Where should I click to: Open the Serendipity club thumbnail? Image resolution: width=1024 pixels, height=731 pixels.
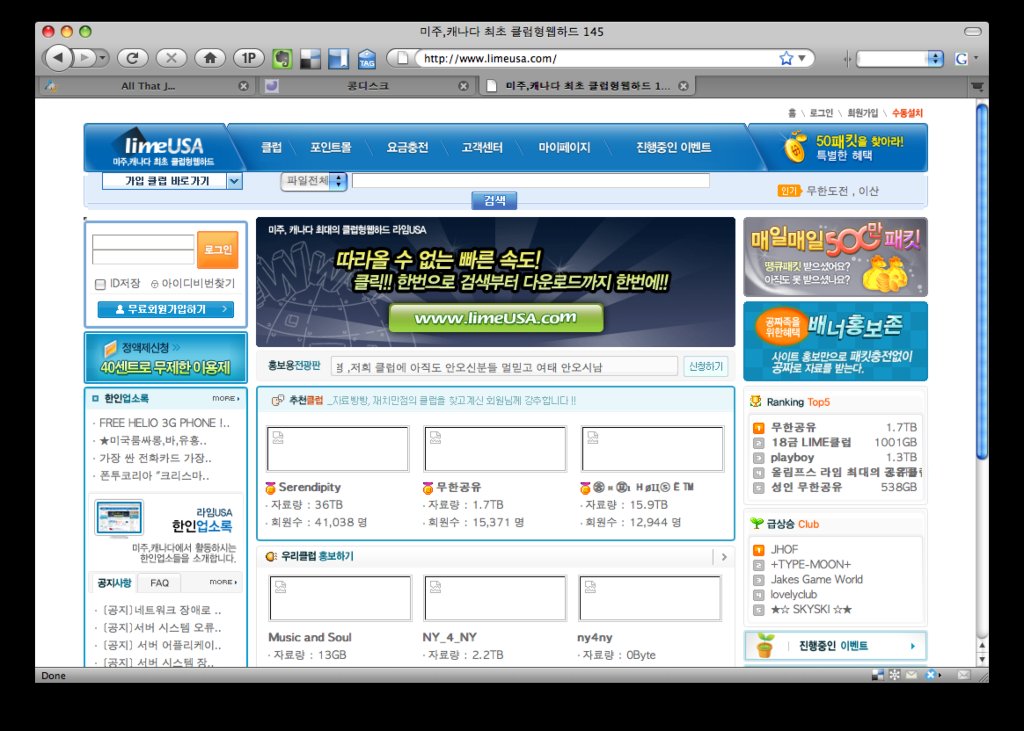tap(338, 449)
